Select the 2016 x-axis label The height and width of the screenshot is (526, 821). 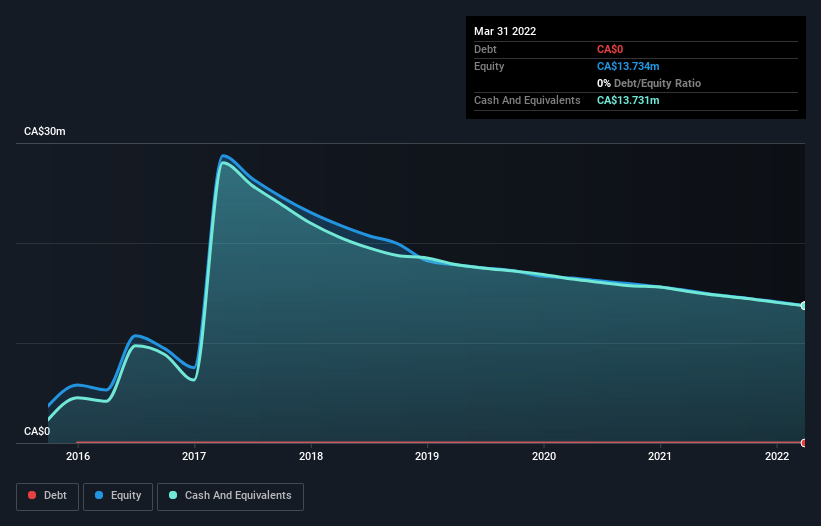(x=78, y=456)
